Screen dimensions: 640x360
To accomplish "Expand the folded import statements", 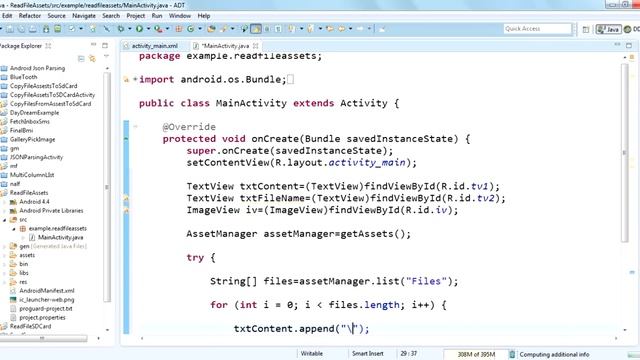I will (x=135, y=79).
